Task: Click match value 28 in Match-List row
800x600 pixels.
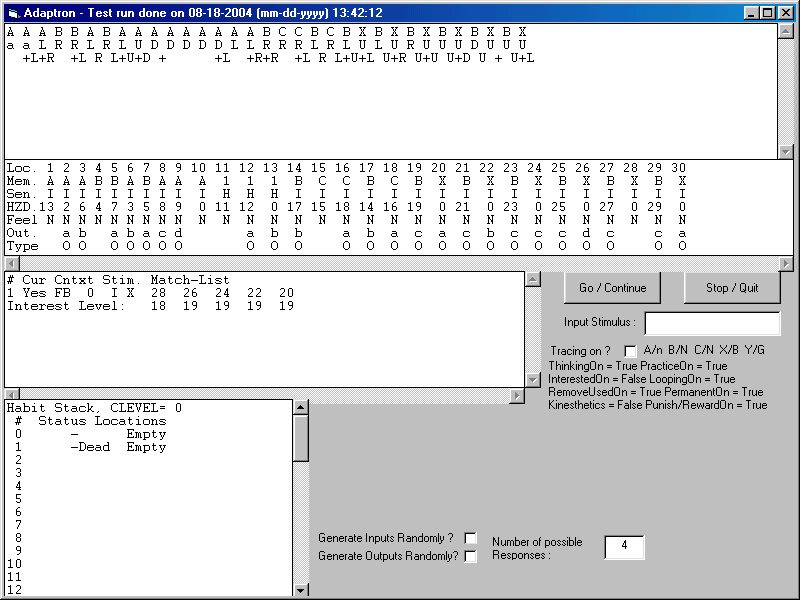Action: [x=158, y=293]
